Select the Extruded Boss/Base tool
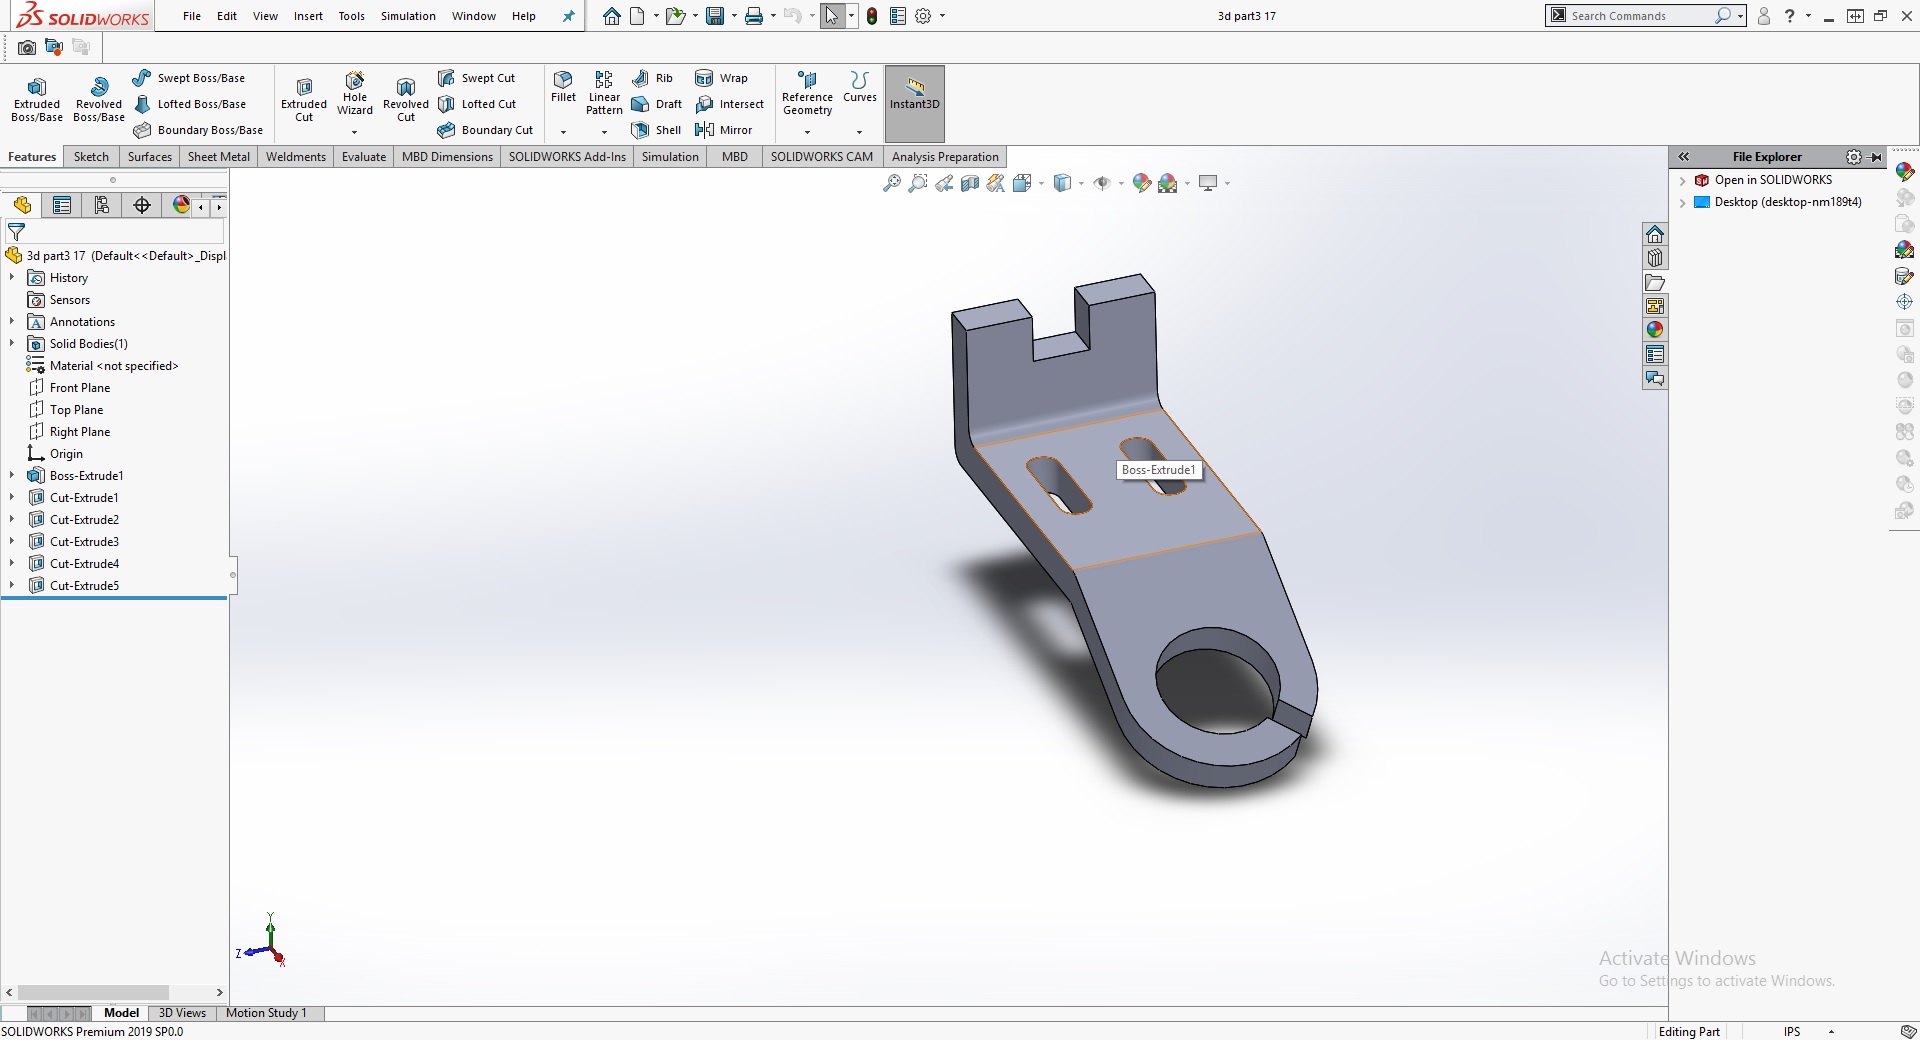Viewport: 1920px width, 1050px height. 37,99
